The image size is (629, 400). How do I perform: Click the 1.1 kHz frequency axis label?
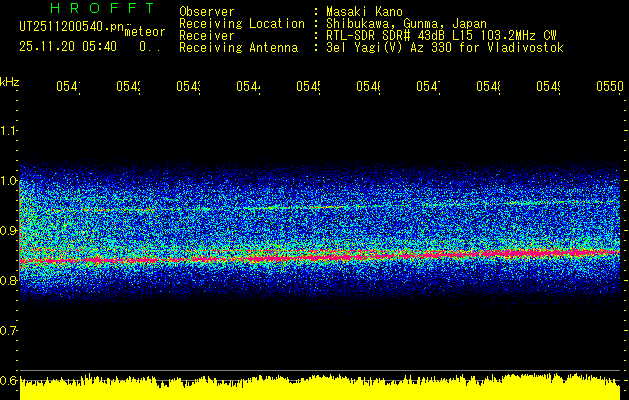8,131
